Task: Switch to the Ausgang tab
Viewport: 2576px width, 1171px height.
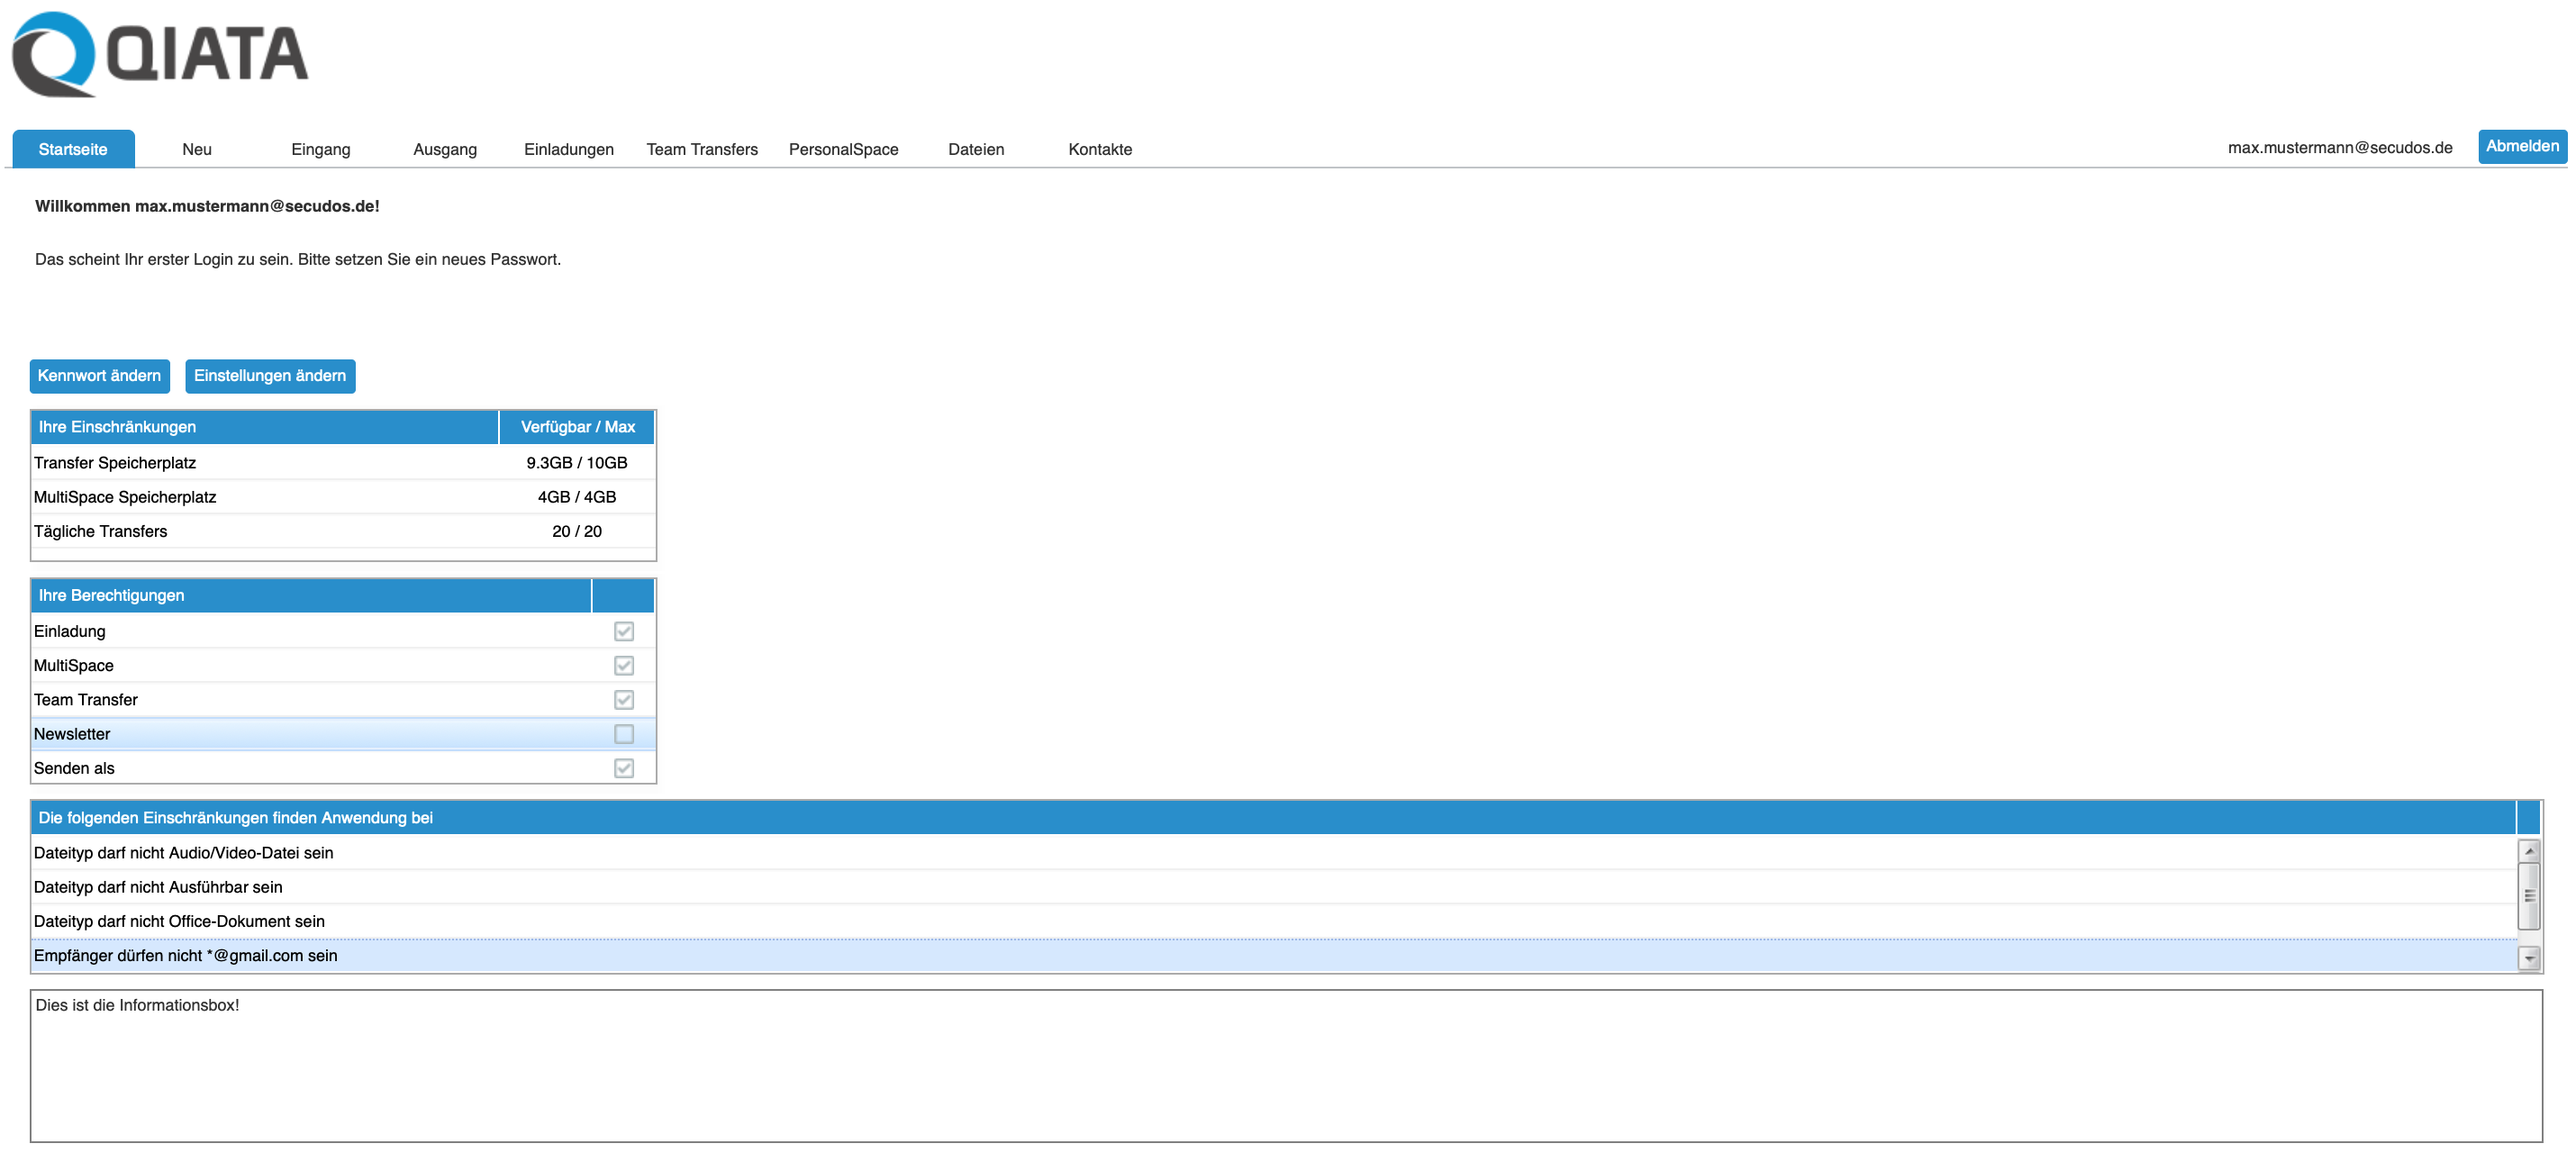Action: pyautogui.click(x=445, y=149)
